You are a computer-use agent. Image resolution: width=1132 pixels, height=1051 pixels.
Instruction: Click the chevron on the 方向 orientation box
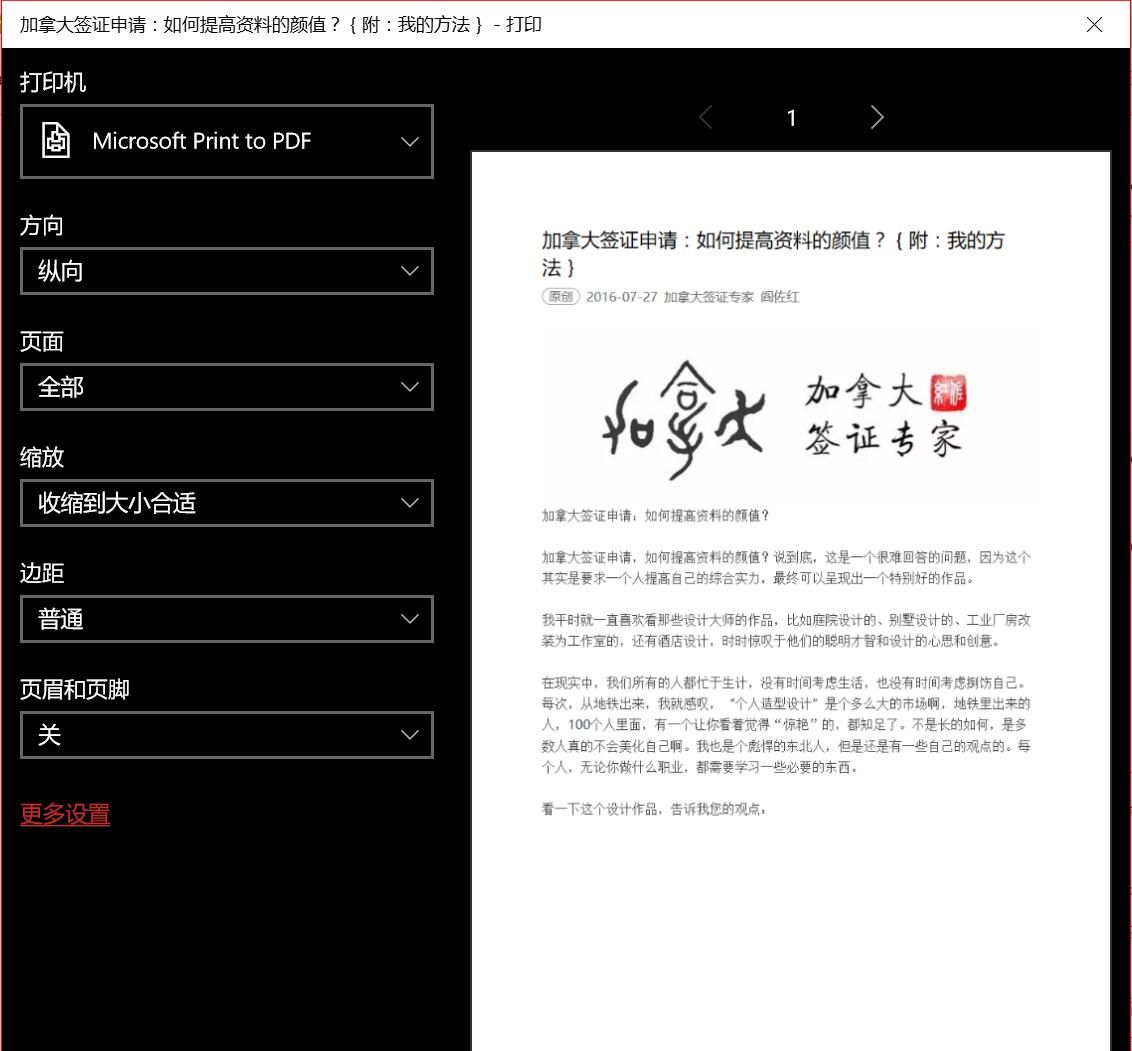409,271
